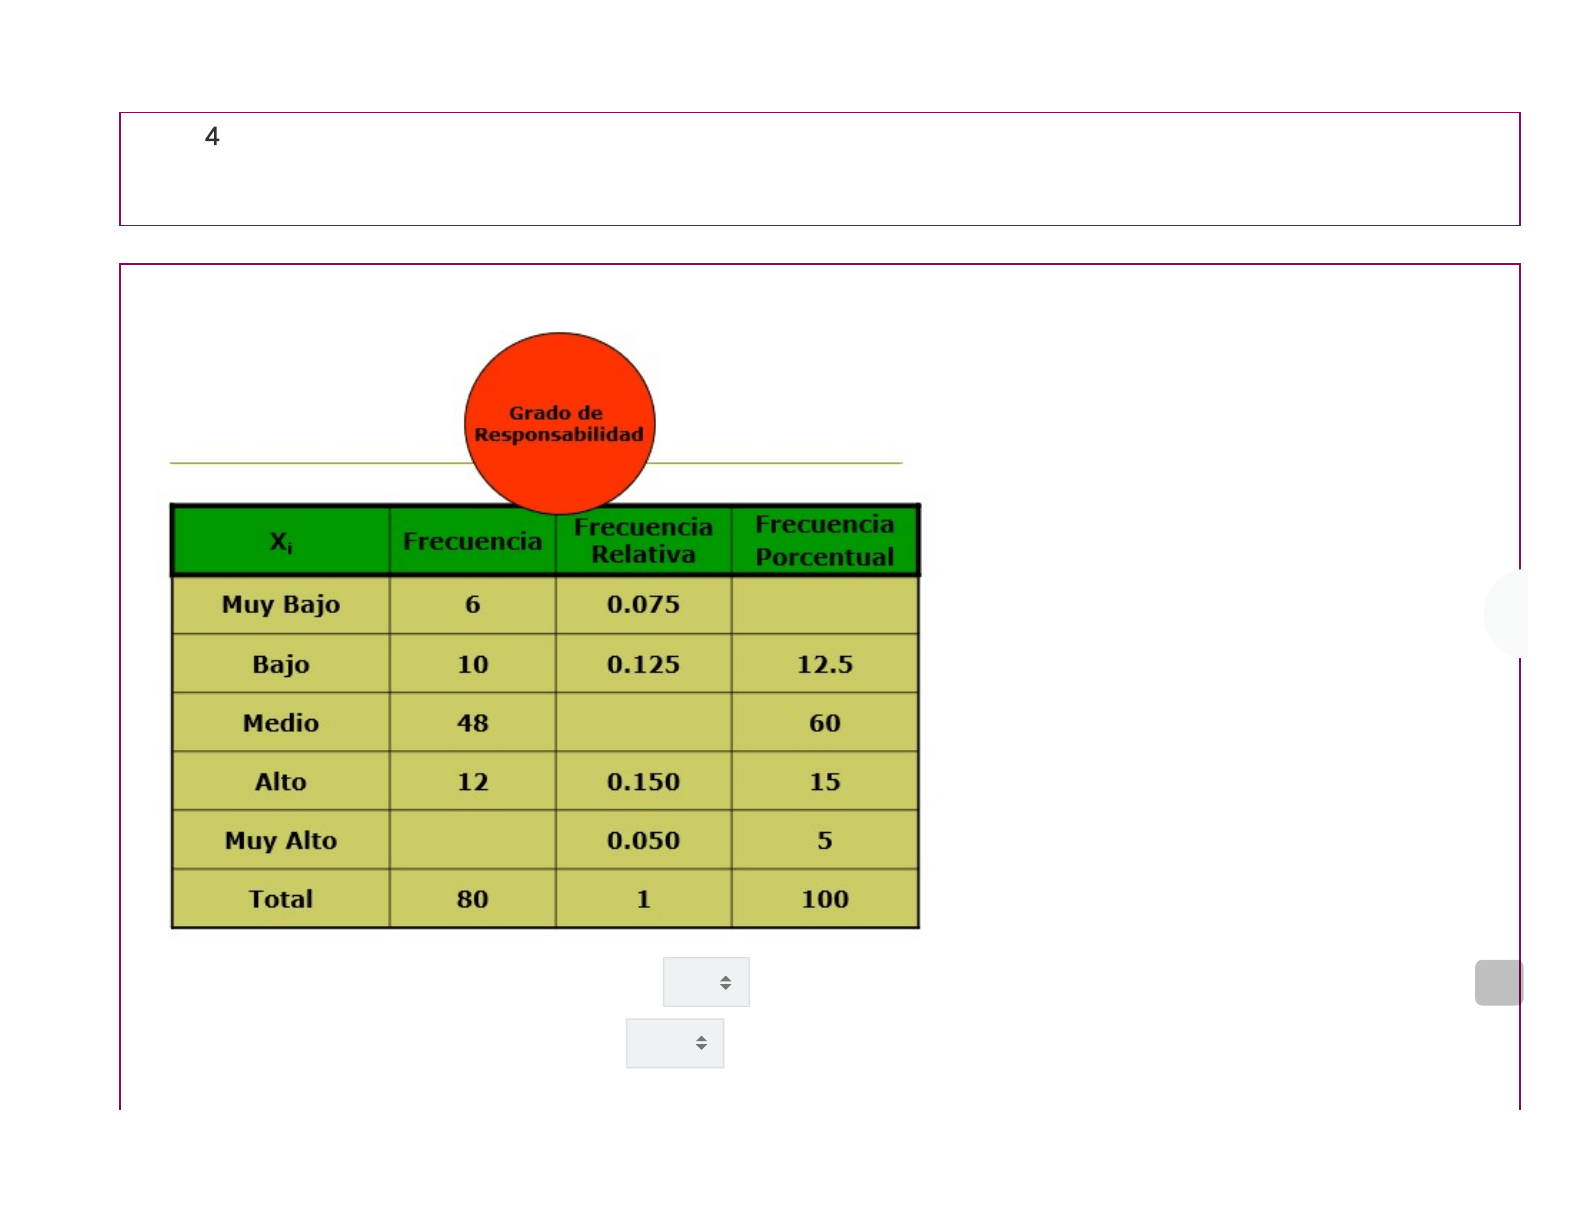Click the Alto relative frequency 0.150
The image size is (1584, 1222).
coord(643,782)
